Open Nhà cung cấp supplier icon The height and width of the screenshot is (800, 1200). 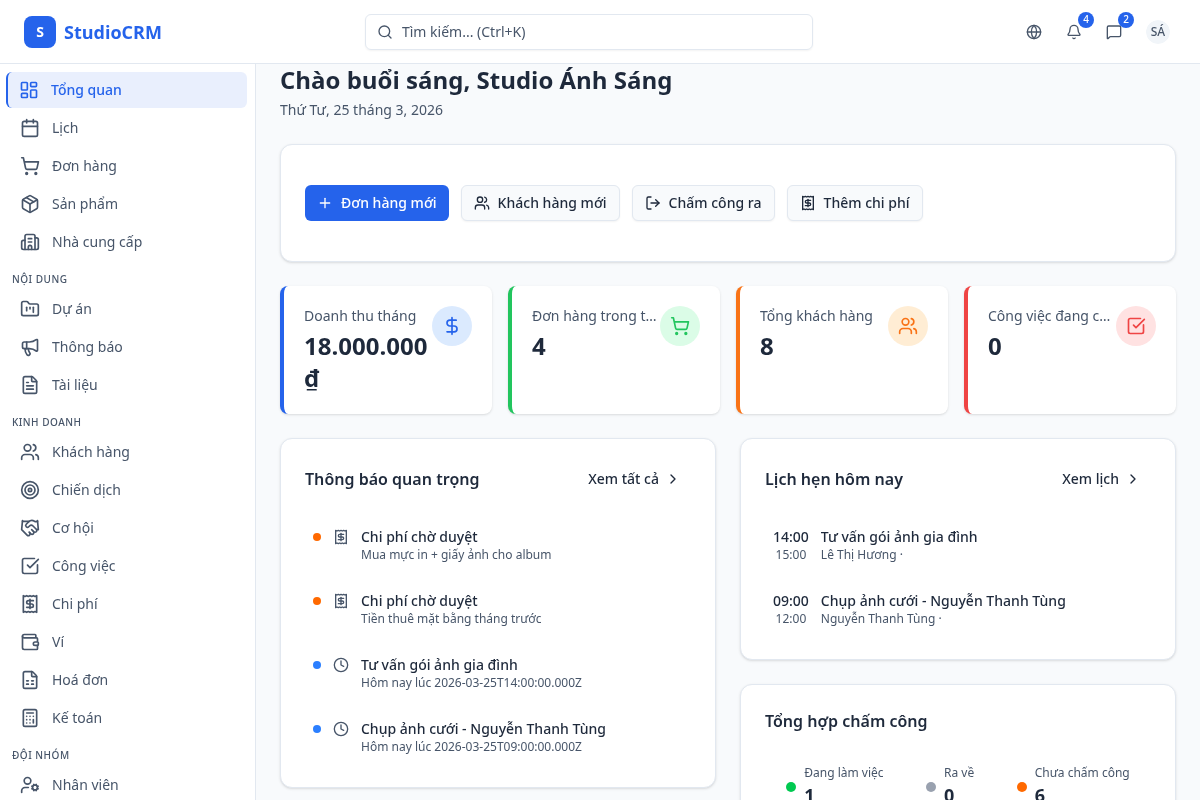click(x=31, y=241)
